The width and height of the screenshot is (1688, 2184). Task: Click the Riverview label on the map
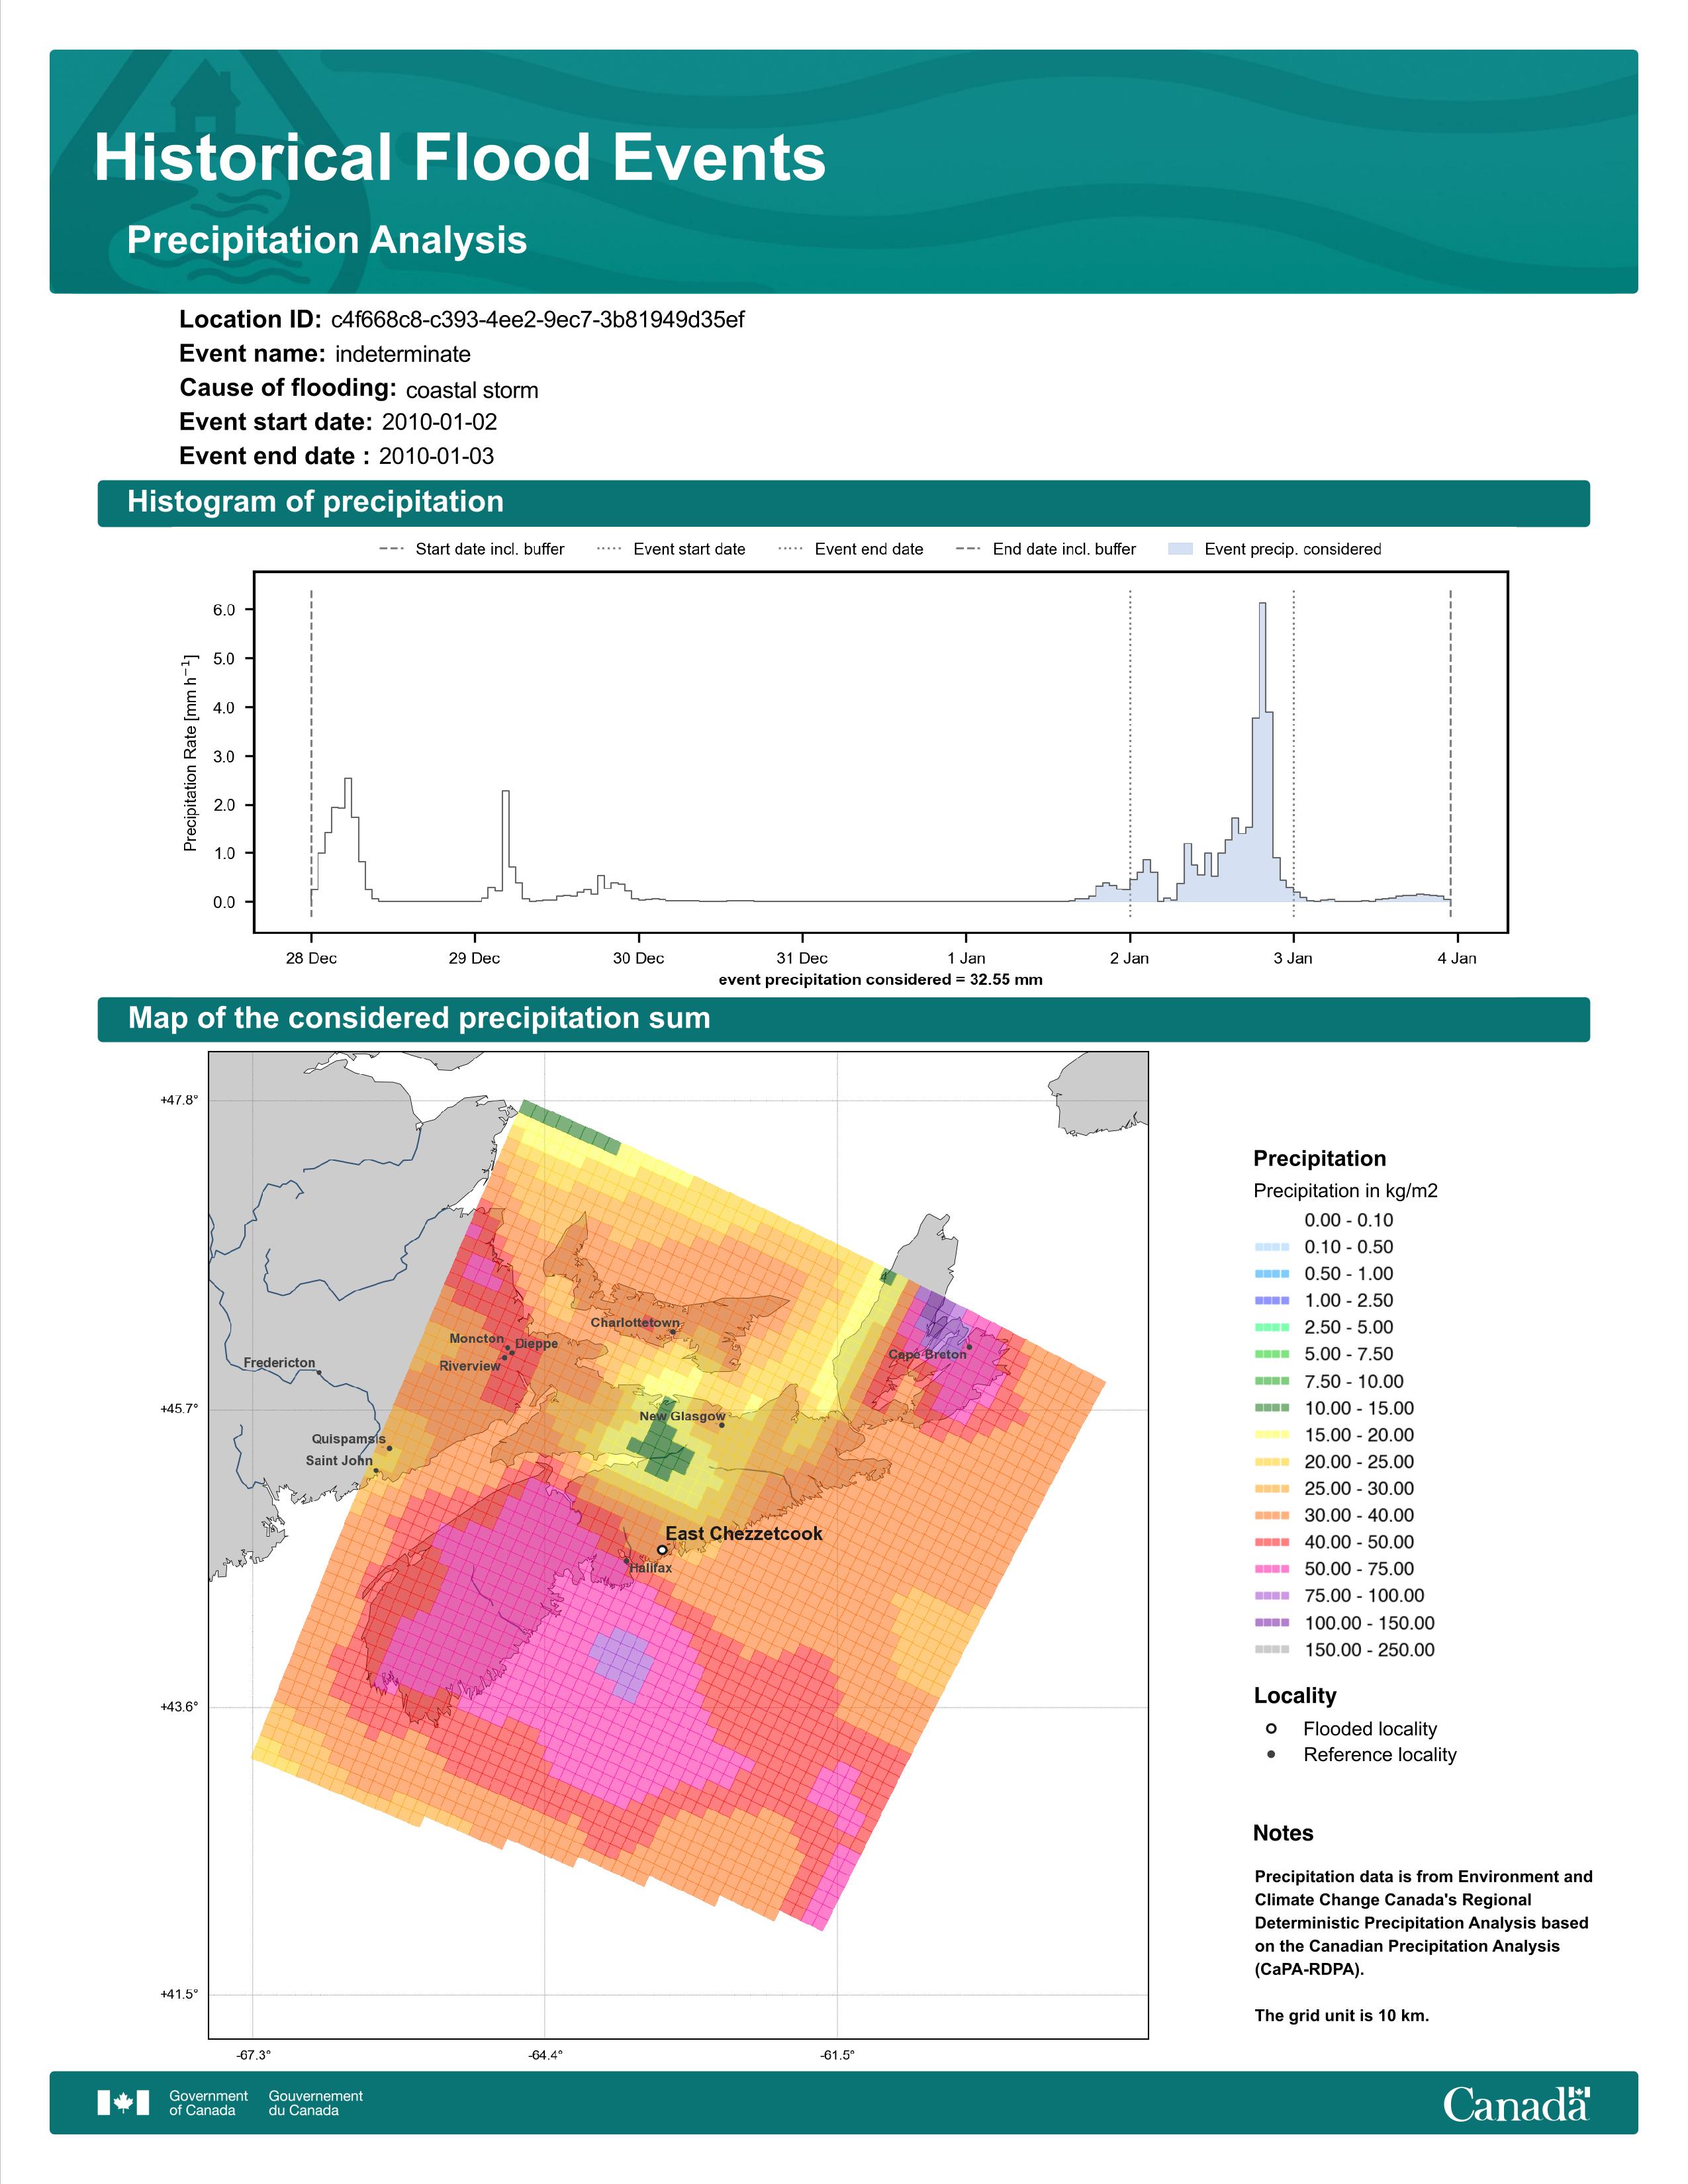470,1366
